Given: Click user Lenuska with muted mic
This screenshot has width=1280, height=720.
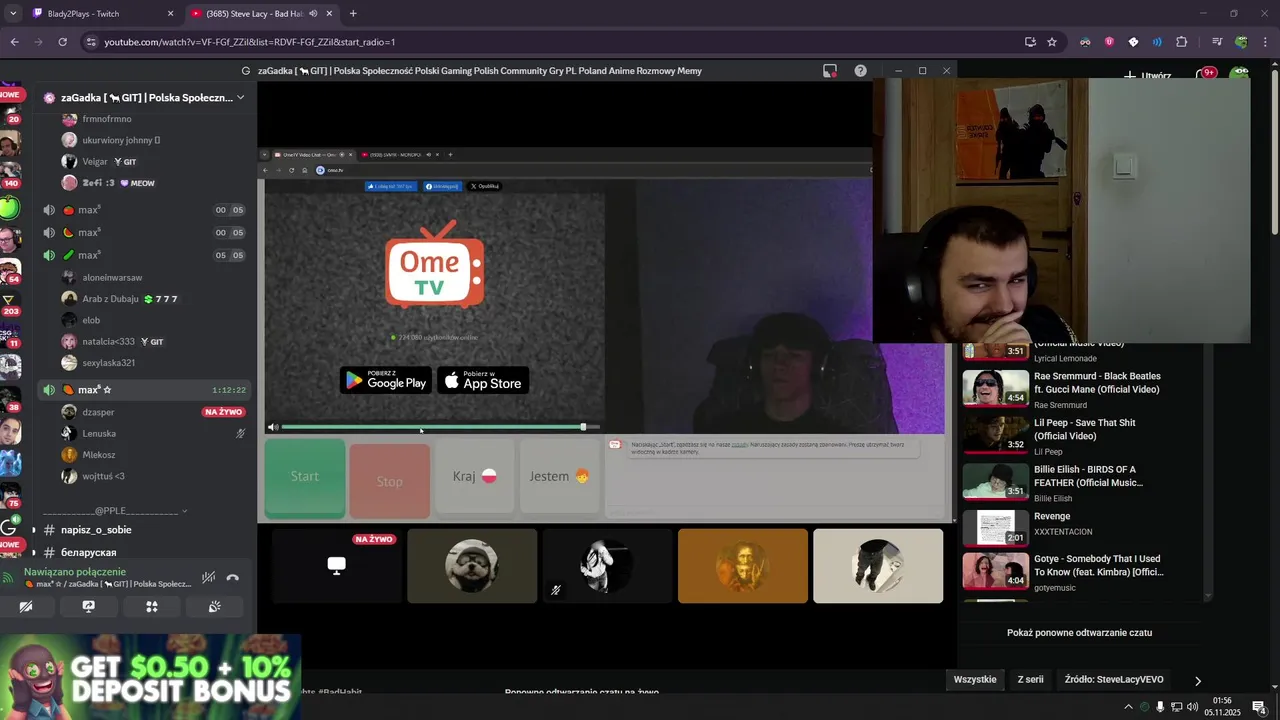Looking at the screenshot, I should [x=99, y=434].
